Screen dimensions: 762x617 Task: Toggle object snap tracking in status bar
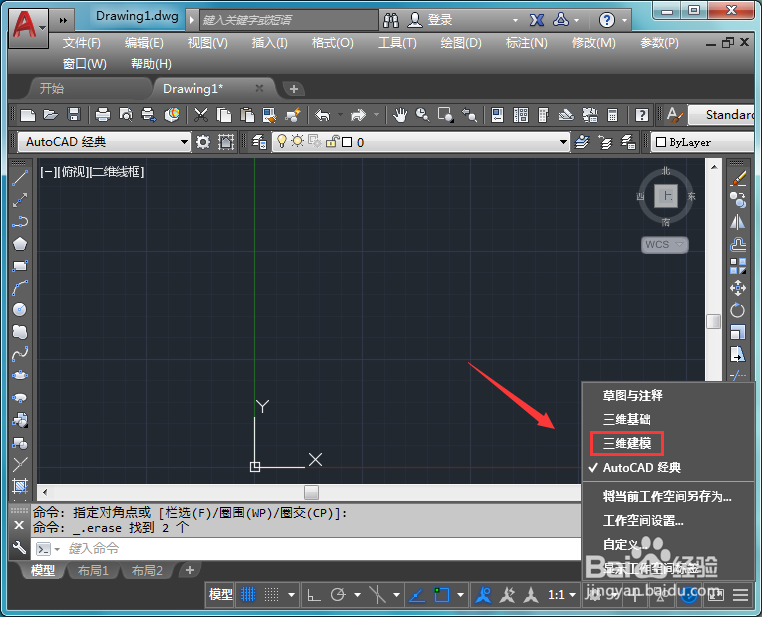coord(416,594)
